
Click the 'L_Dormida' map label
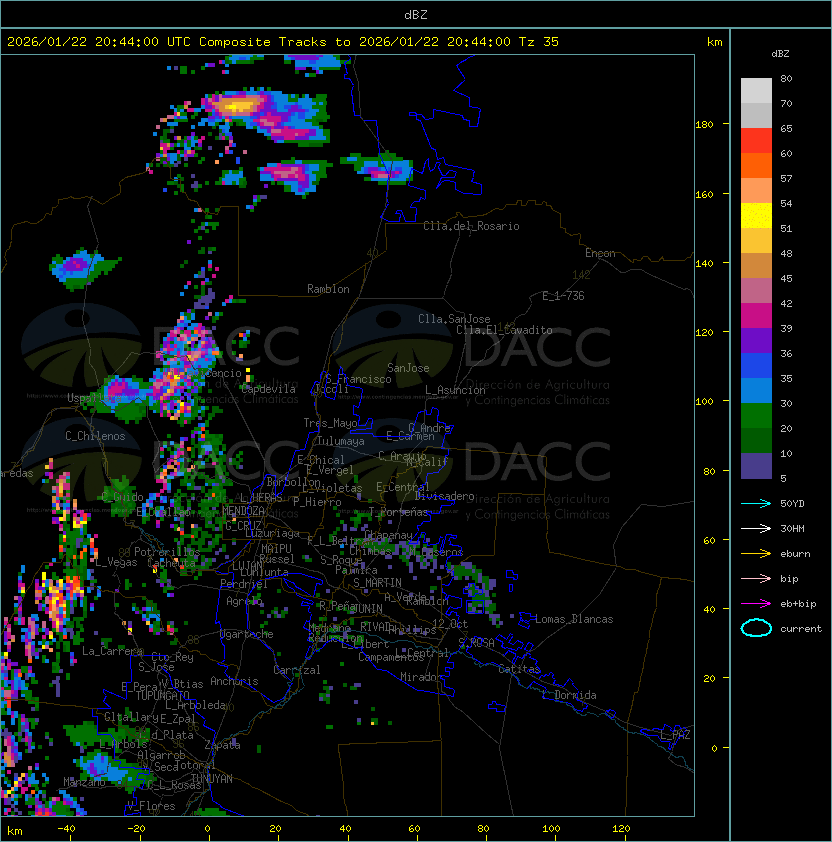[x=569, y=695]
